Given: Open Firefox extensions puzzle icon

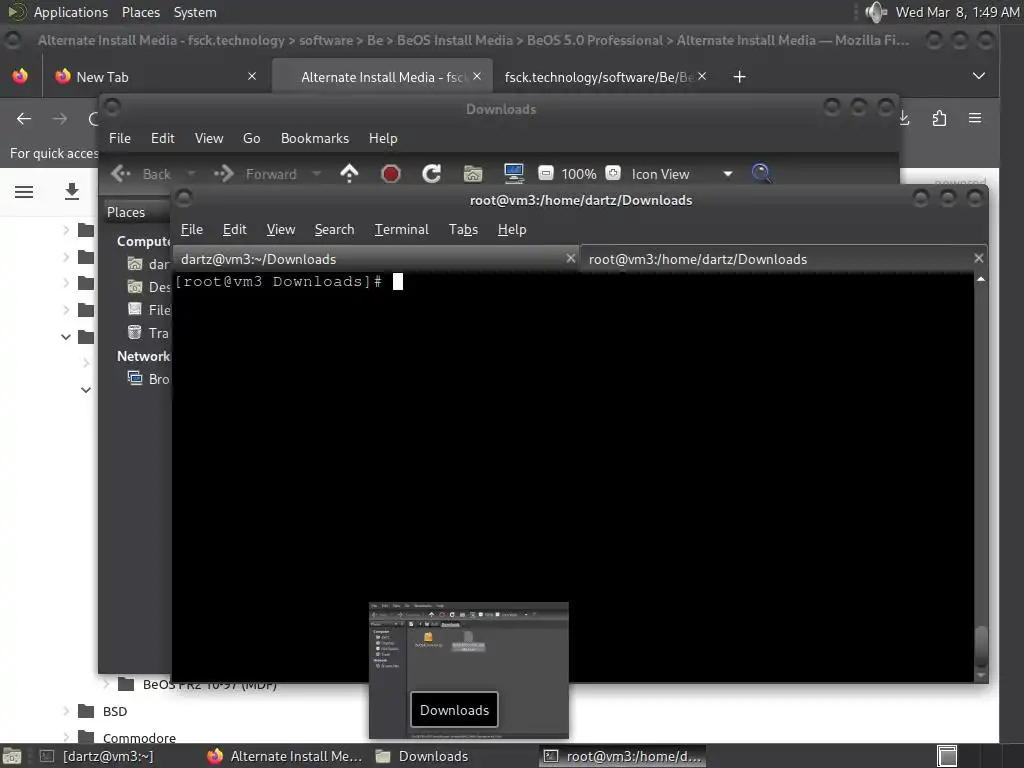Looking at the screenshot, I should click(939, 118).
